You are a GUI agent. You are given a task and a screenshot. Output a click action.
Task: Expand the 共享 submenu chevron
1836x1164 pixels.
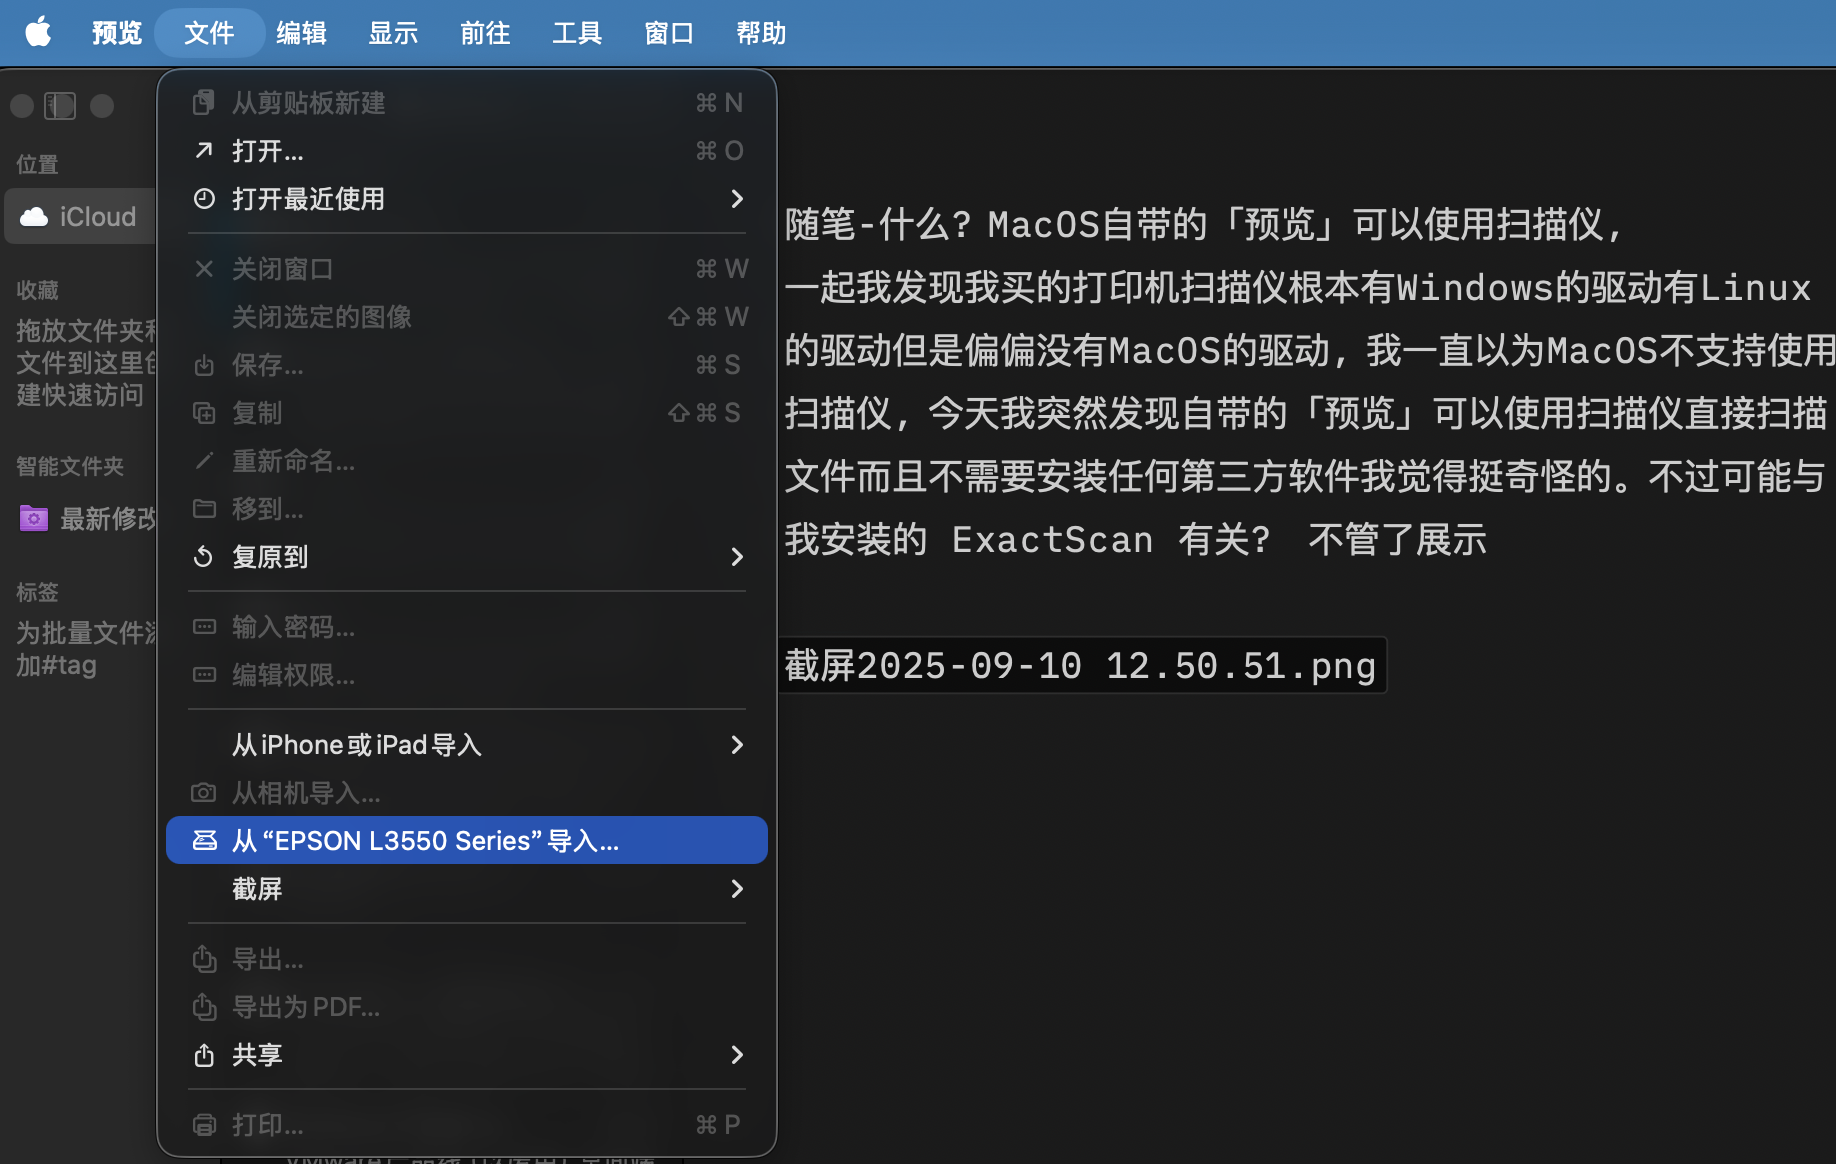(x=737, y=1055)
